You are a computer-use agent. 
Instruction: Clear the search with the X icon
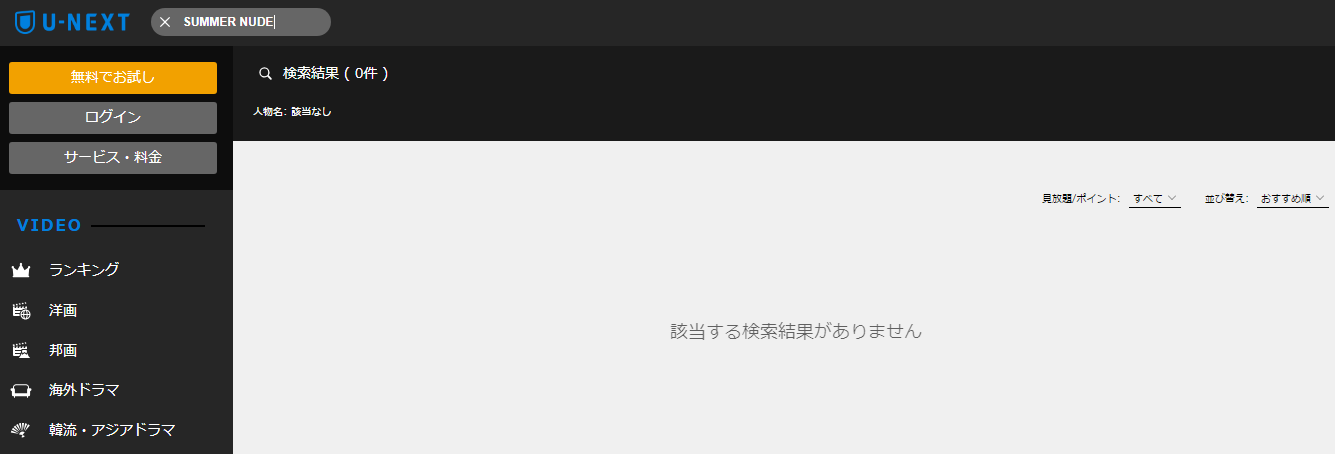click(x=165, y=22)
